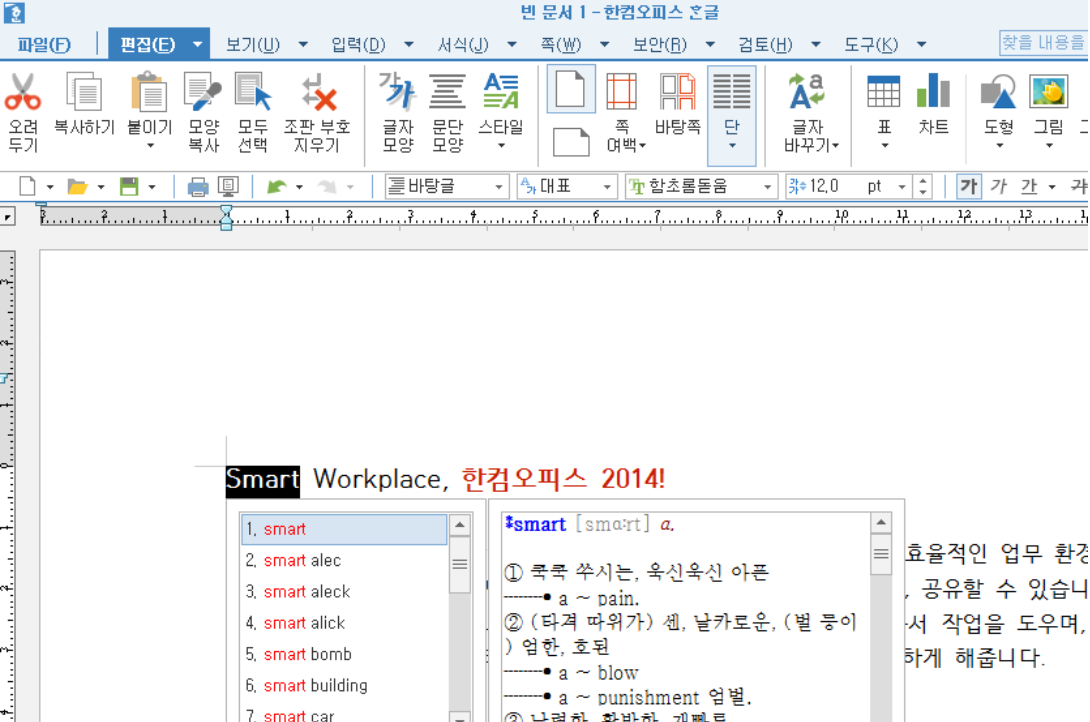Expand the Undo history dropdown arrow
Image resolution: width=1090 pixels, height=722 pixels.
click(299, 187)
